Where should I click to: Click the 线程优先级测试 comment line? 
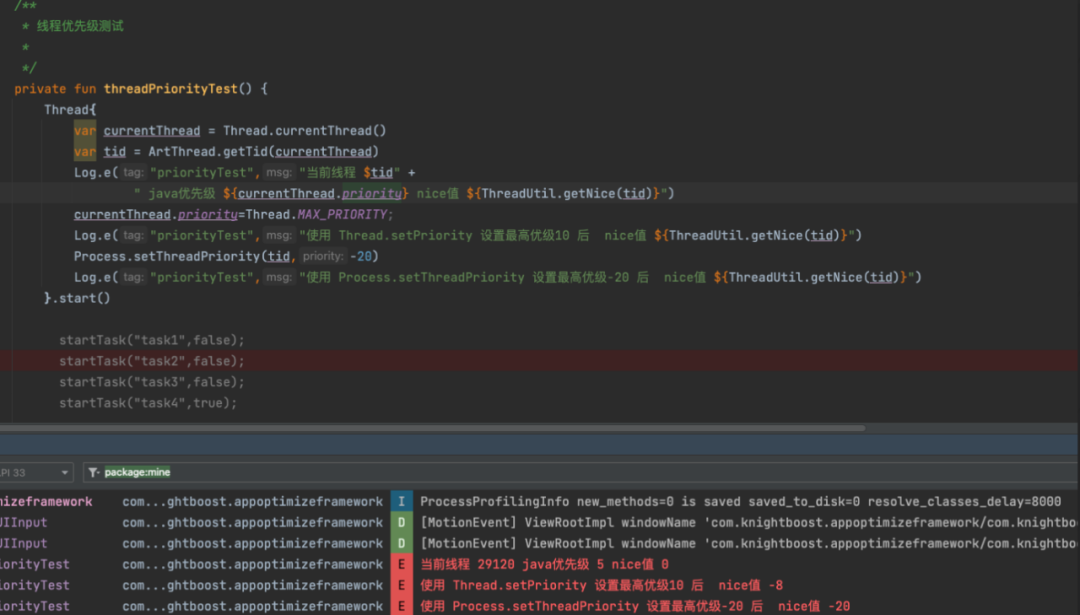80,26
